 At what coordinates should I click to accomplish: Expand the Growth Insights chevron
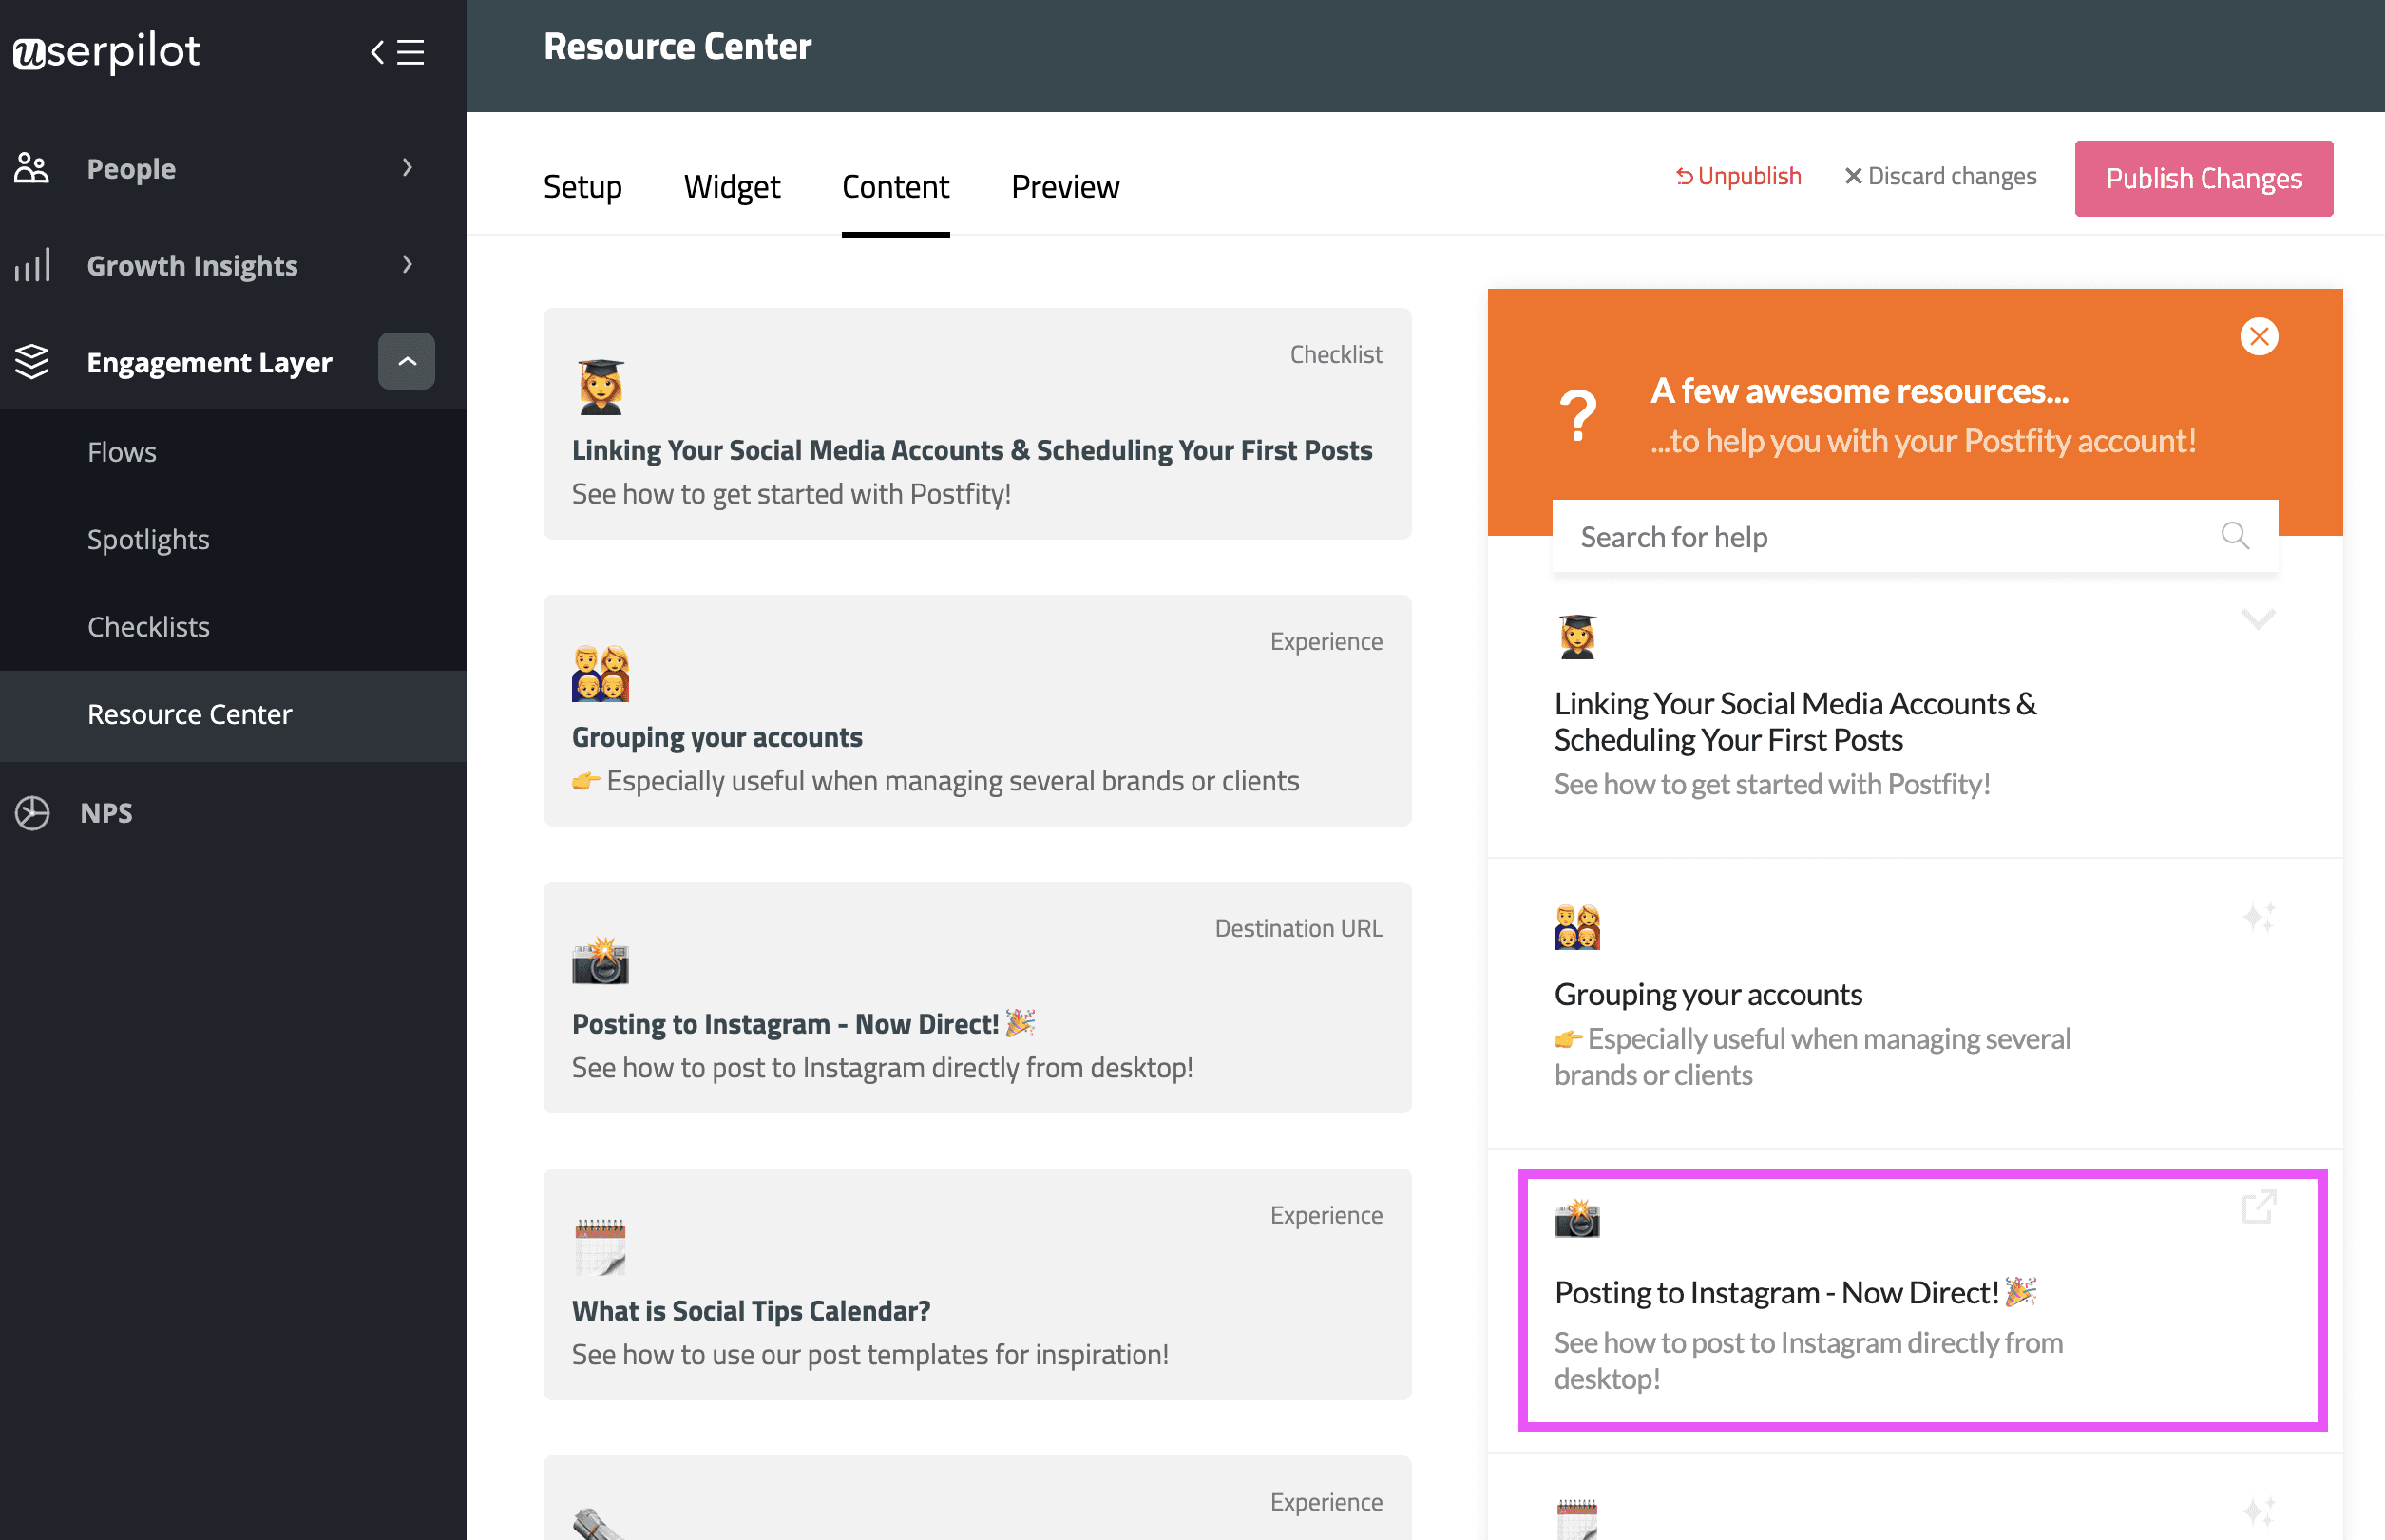(407, 265)
